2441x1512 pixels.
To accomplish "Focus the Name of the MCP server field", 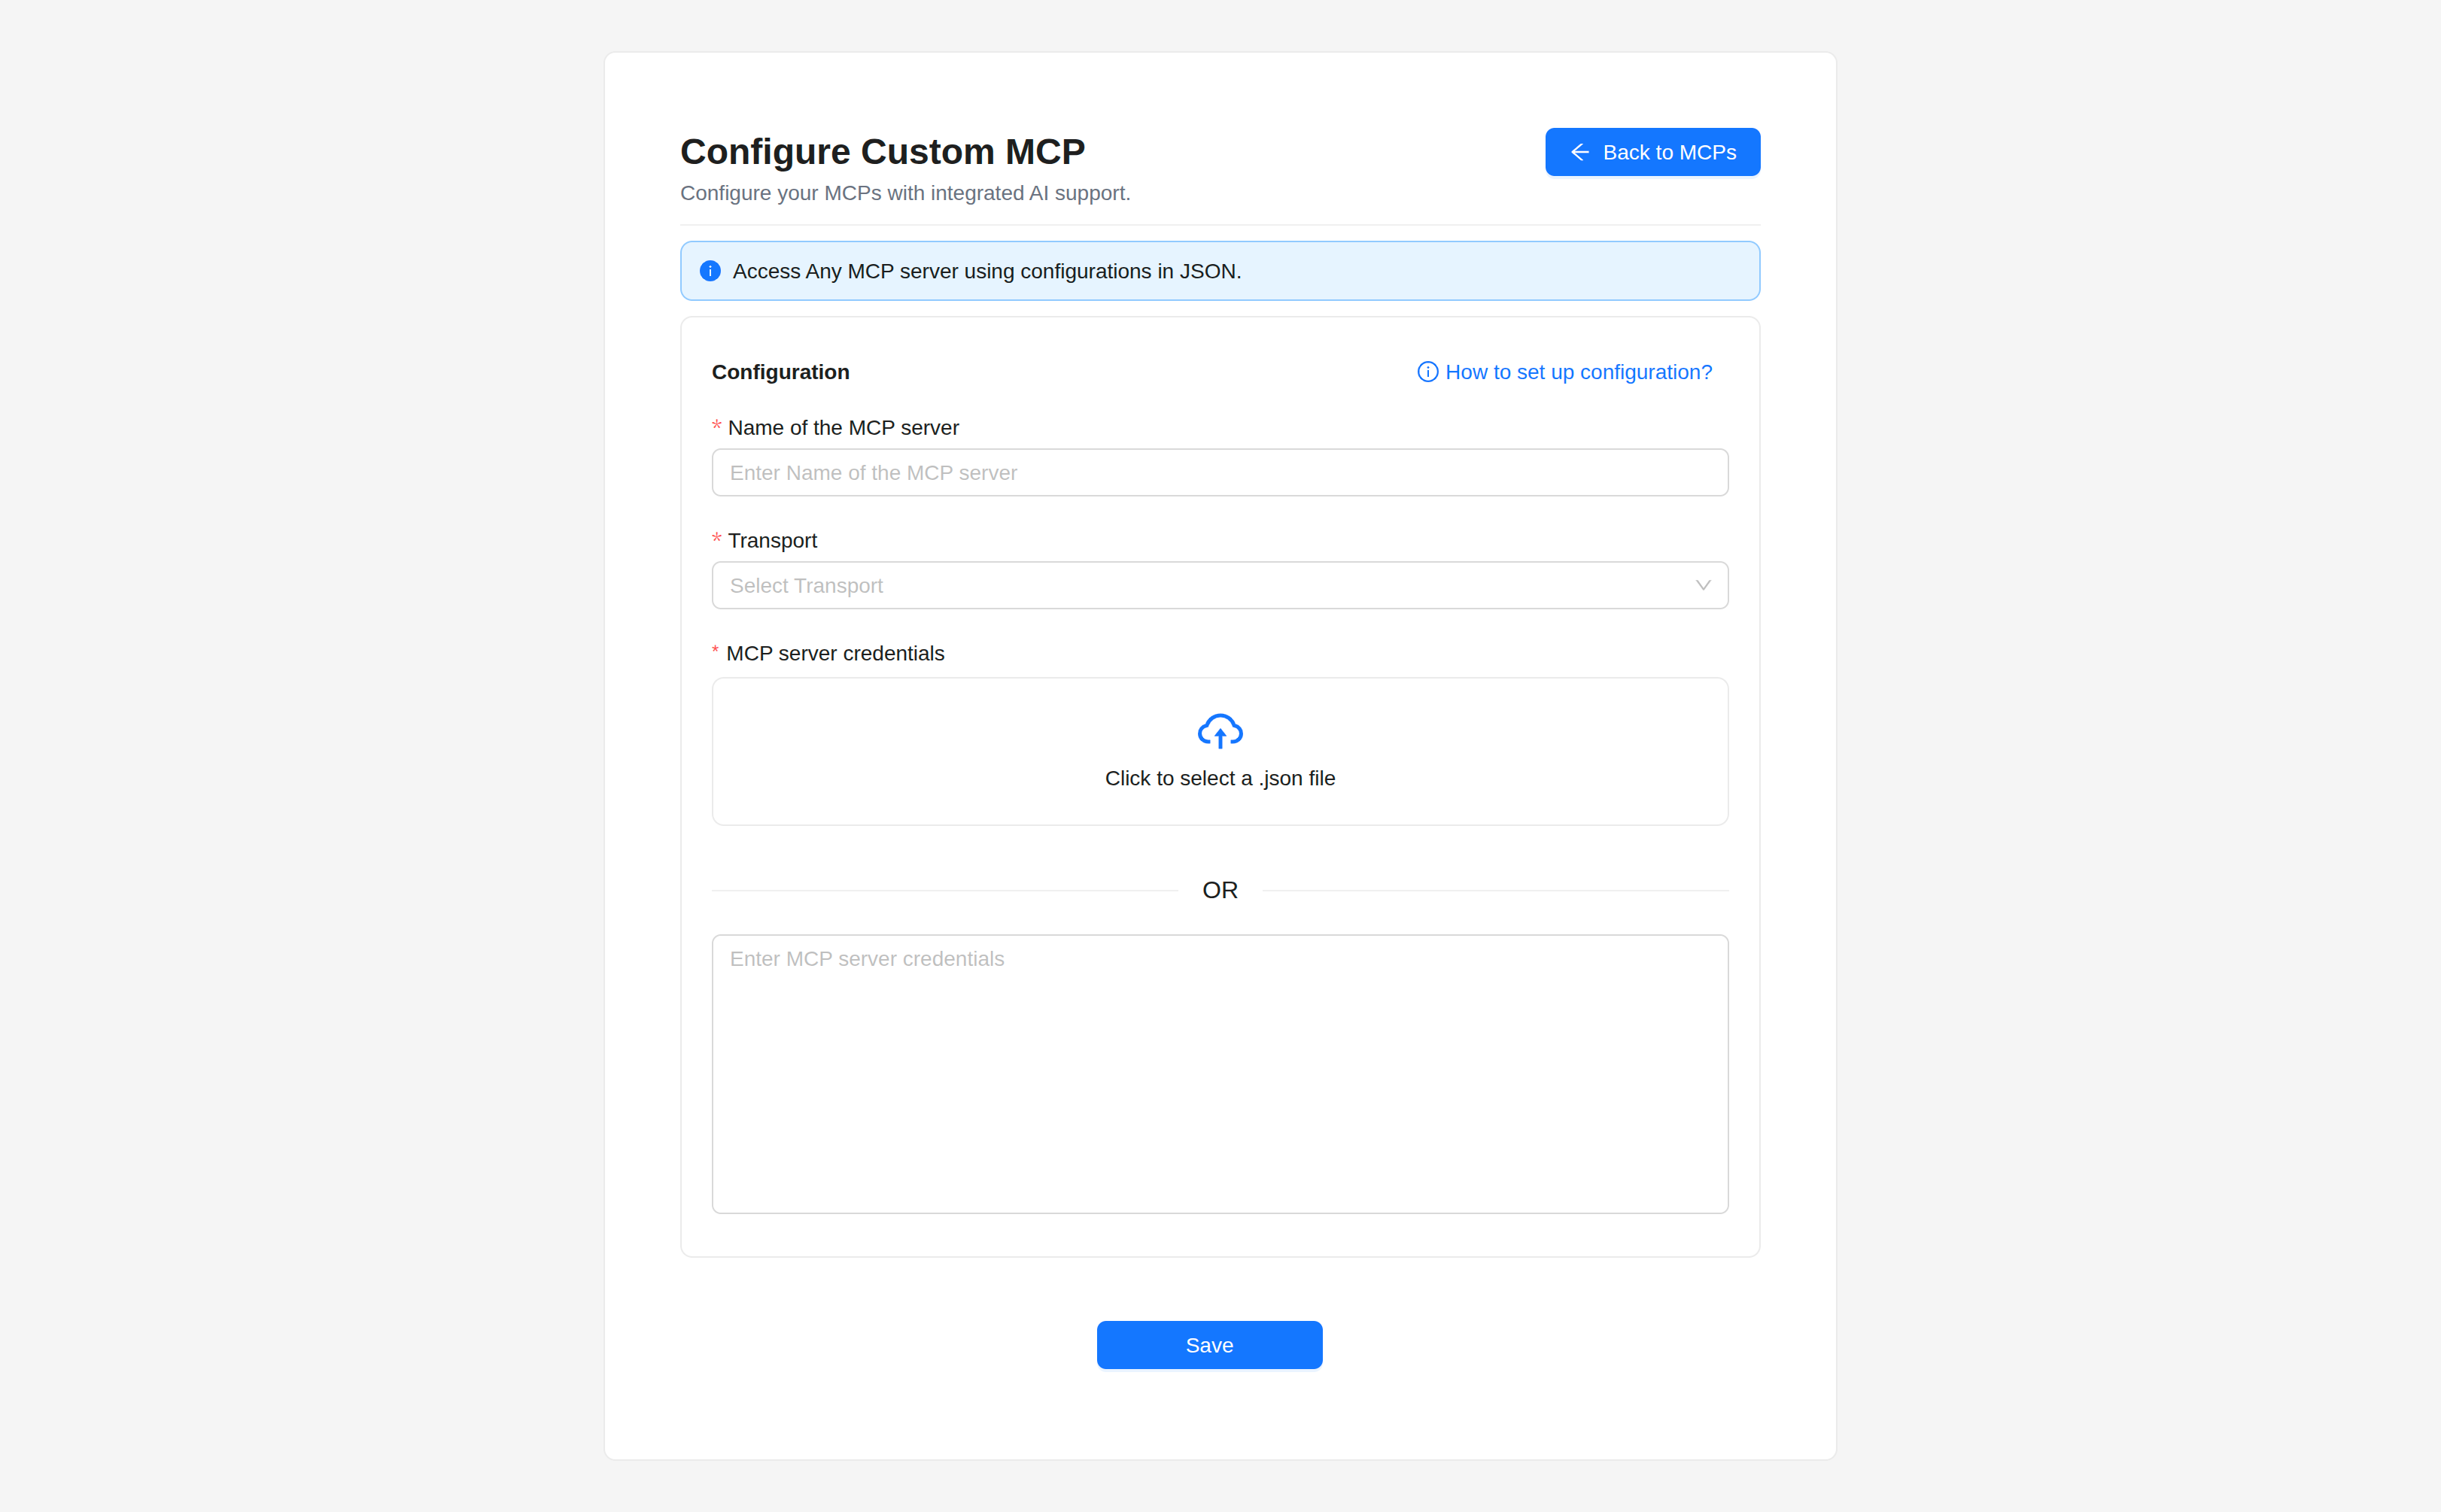I will [x=1219, y=473].
